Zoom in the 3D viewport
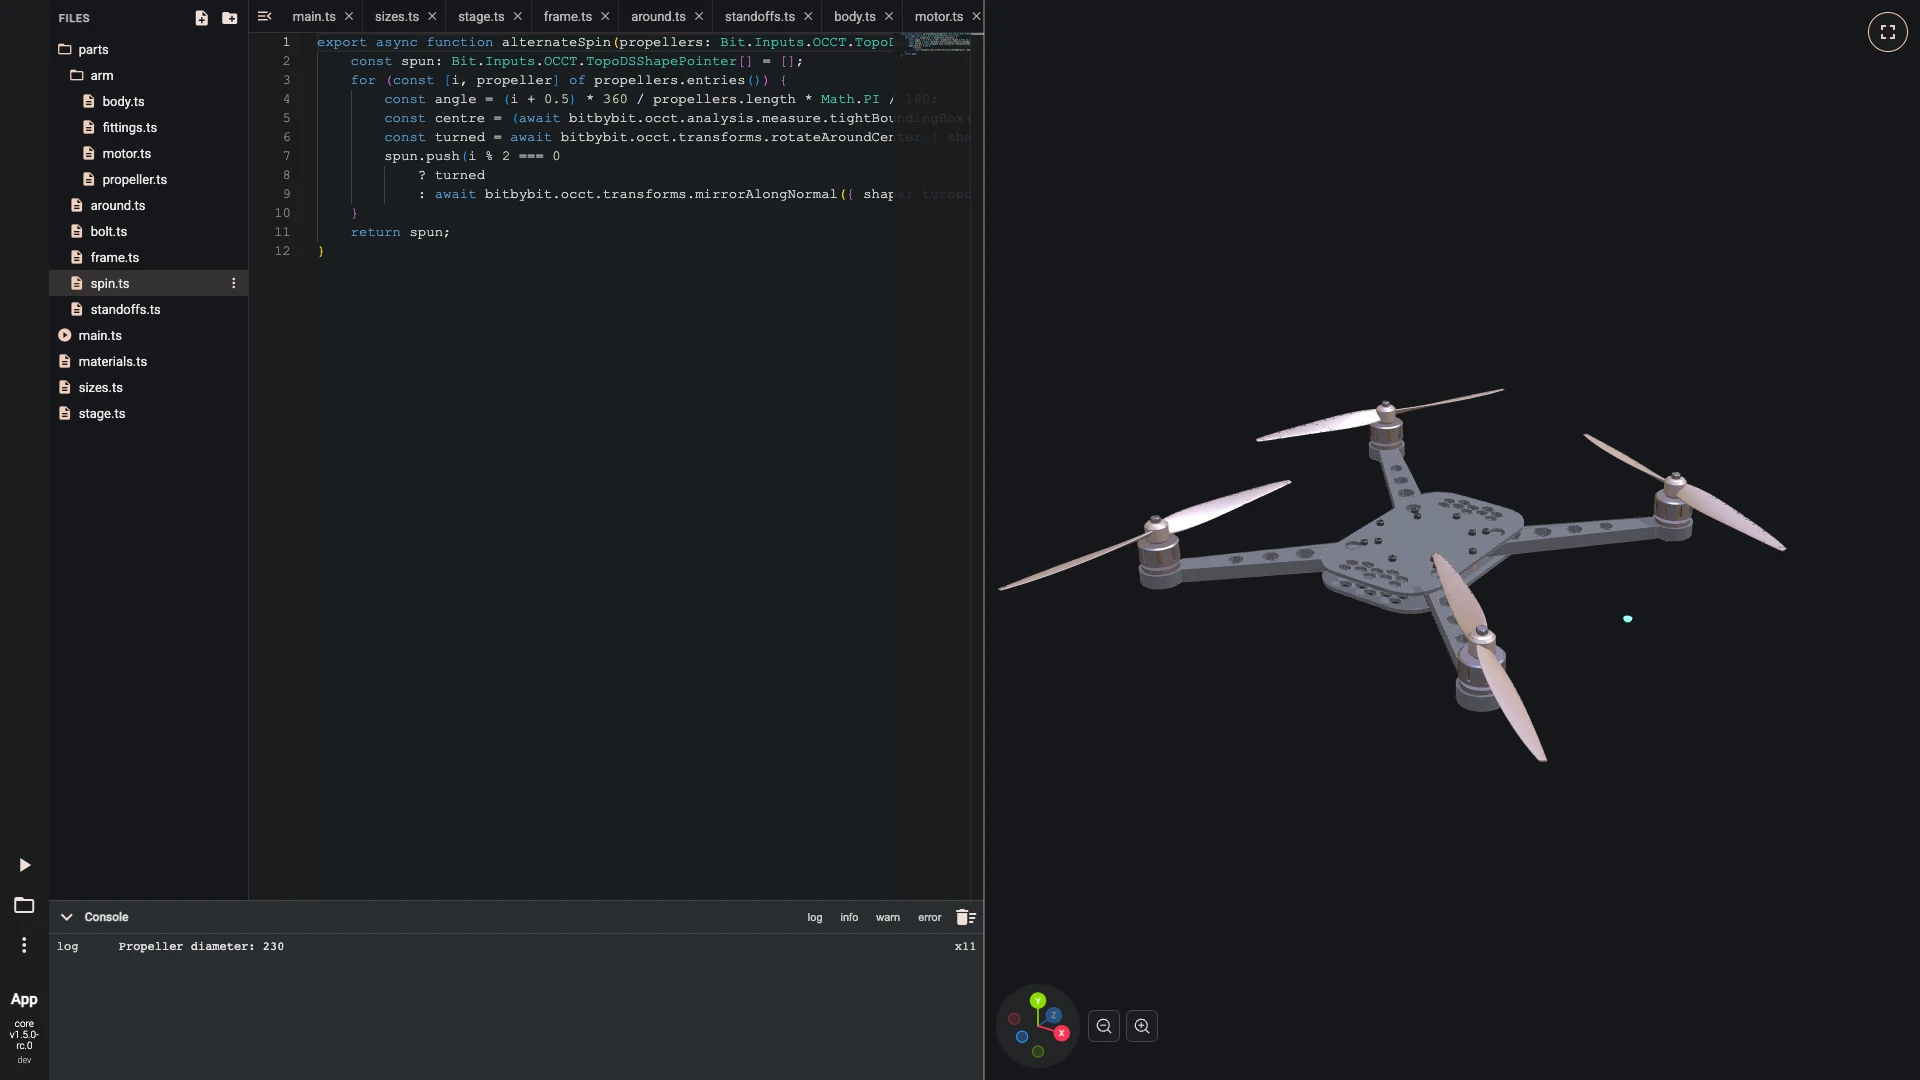 click(1142, 1026)
